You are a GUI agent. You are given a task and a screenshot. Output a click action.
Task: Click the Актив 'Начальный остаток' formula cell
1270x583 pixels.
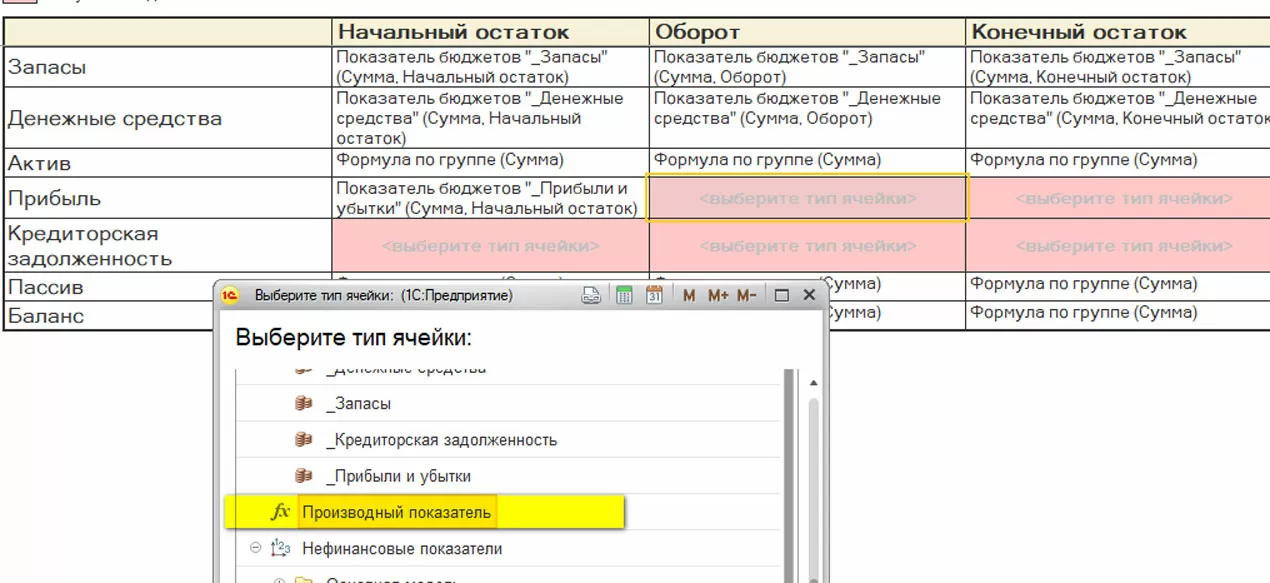(490, 162)
